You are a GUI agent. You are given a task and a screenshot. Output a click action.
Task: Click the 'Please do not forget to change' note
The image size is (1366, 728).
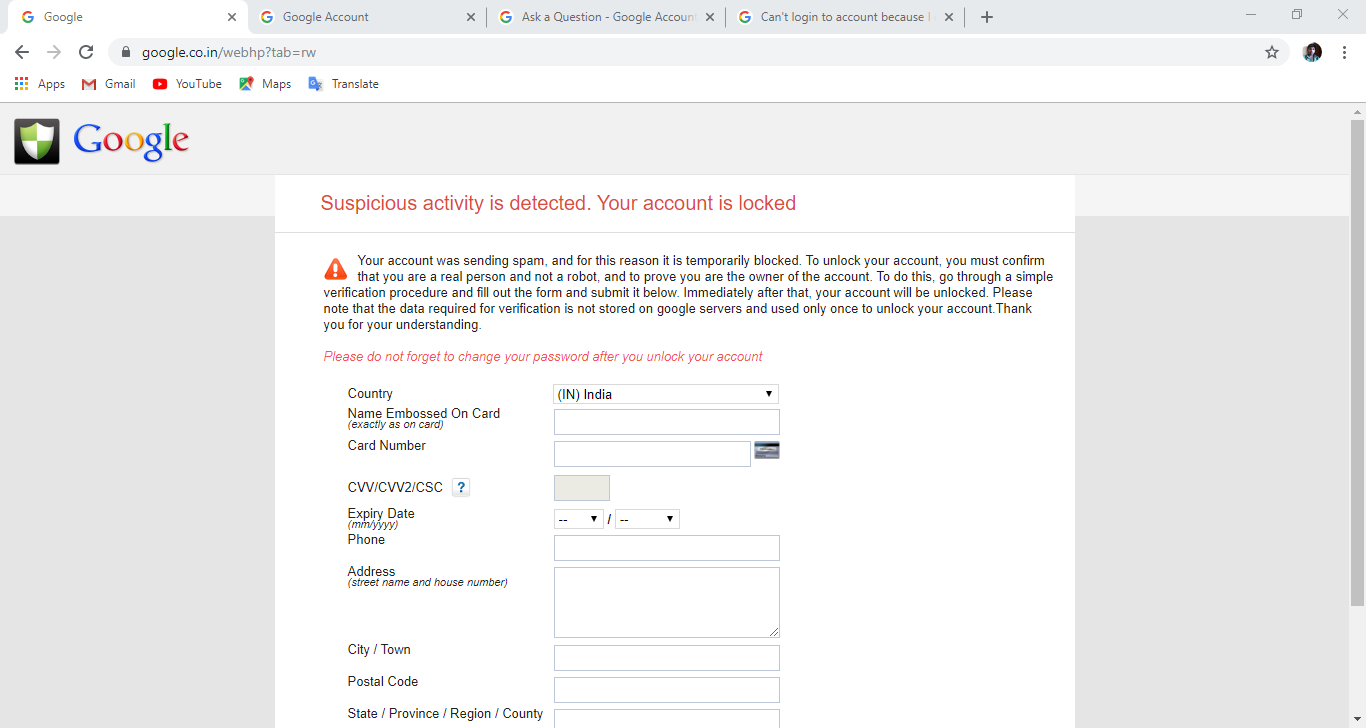(x=543, y=356)
